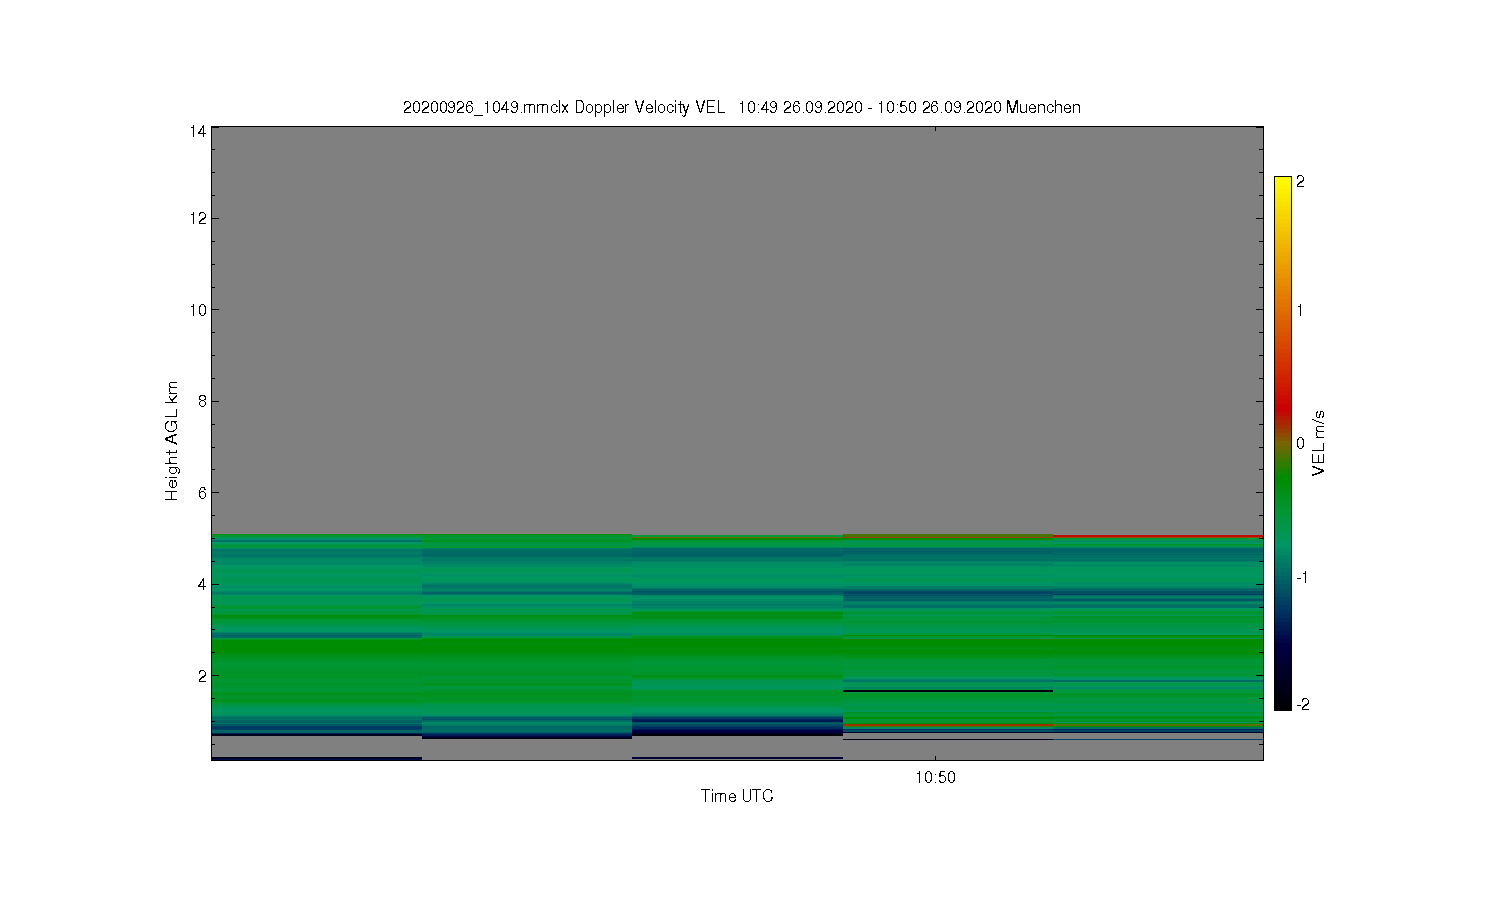Viewport: 1500px width, 900px height.
Task: Click the colorbar label -1
Action: click(1303, 578)
